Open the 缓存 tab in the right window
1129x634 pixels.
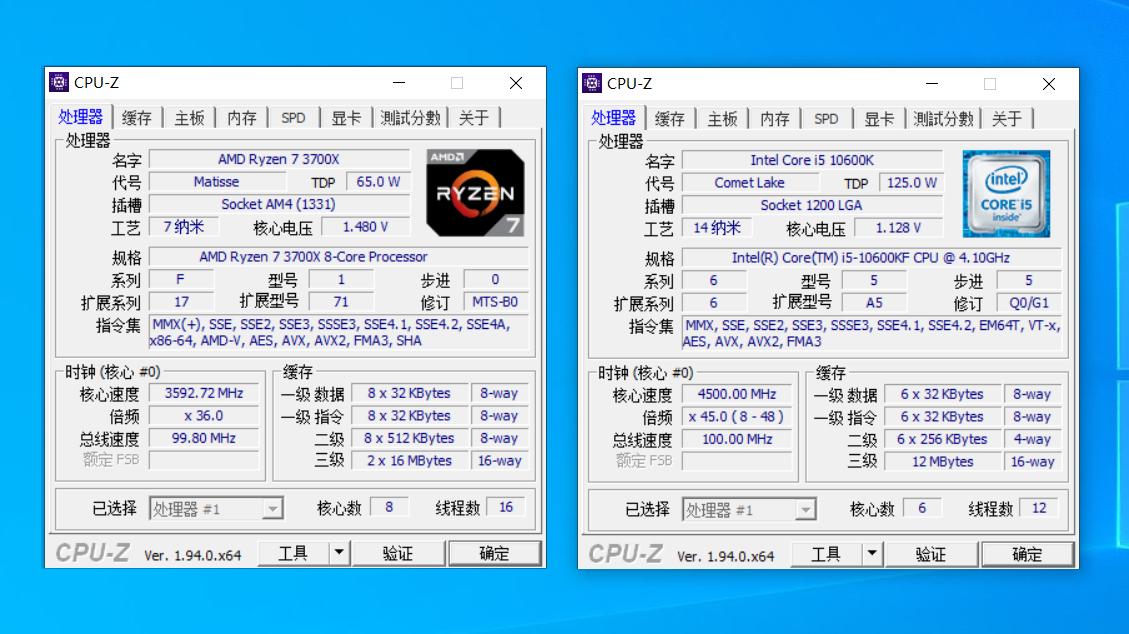(670, 119)
